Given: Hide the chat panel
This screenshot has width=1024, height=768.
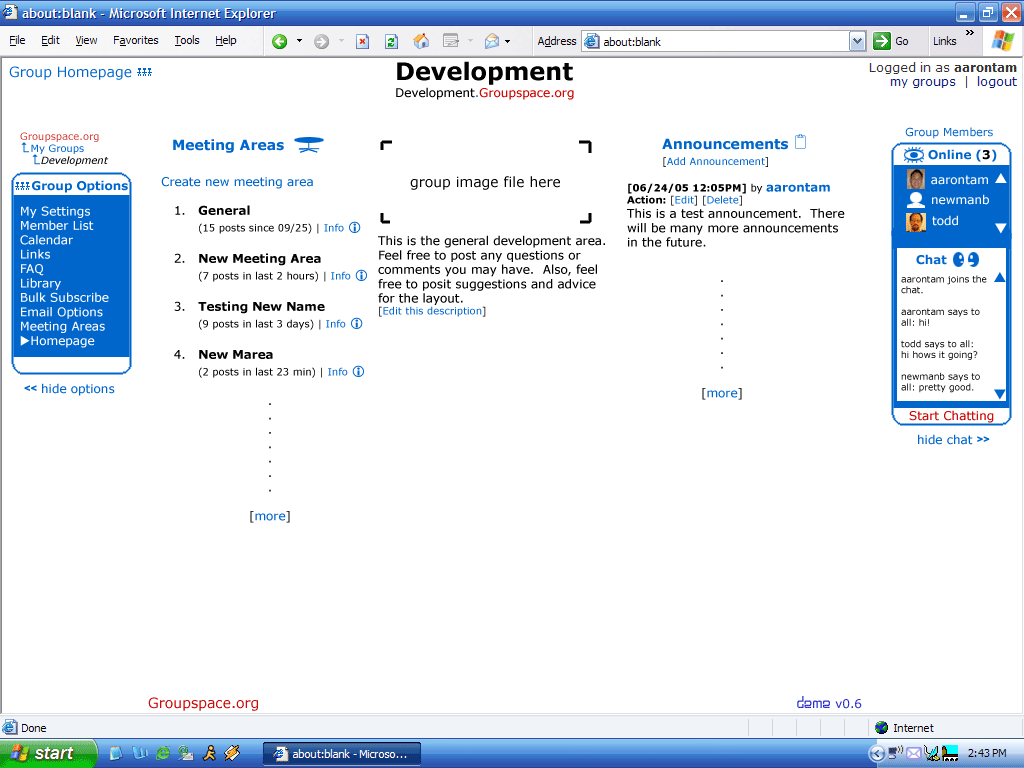Looking at the screenshot, I should (x=953, y=439).
